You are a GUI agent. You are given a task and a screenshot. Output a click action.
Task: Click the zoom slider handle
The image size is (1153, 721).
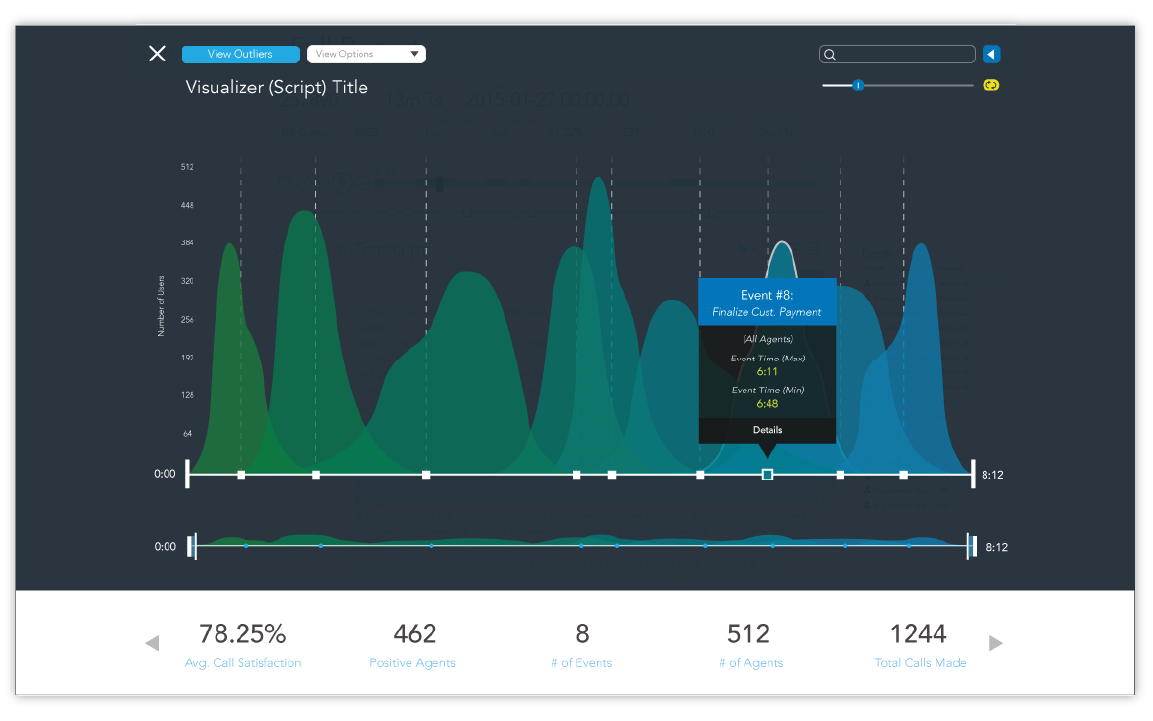click(x=857, y=86)
